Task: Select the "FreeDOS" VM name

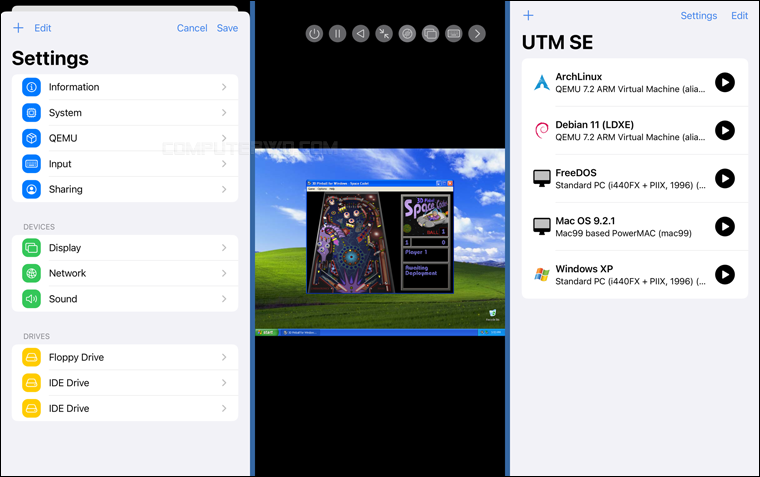Action: tap(576, 173)
